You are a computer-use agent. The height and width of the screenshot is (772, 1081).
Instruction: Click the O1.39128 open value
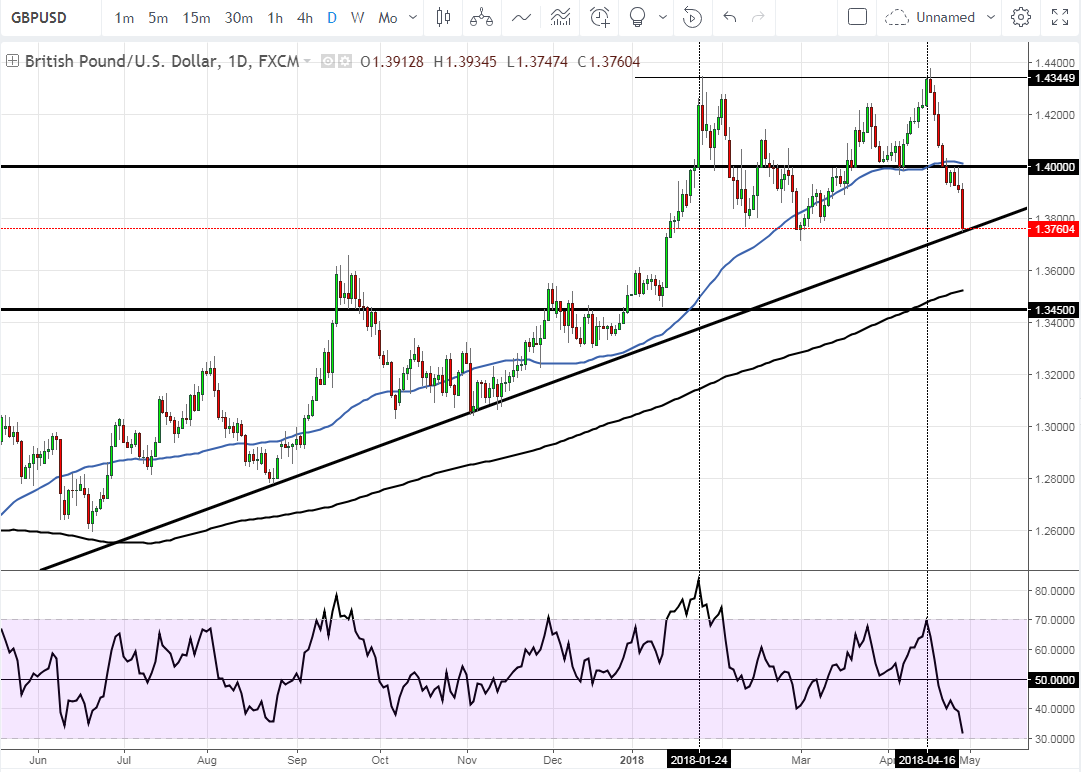tap(392, 61)
